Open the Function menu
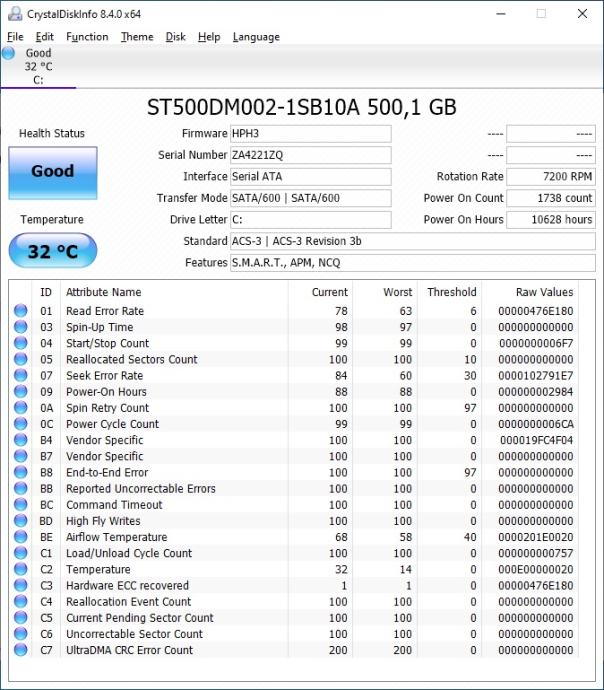This screenshot has height=690, width=604. click(x=87, y=37)
